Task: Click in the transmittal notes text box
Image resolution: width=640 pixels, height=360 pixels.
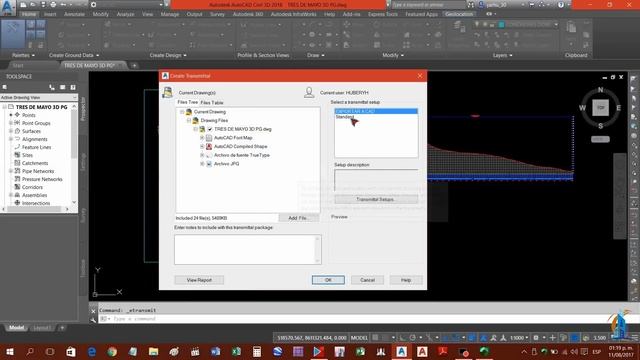Action: [248, 249]
